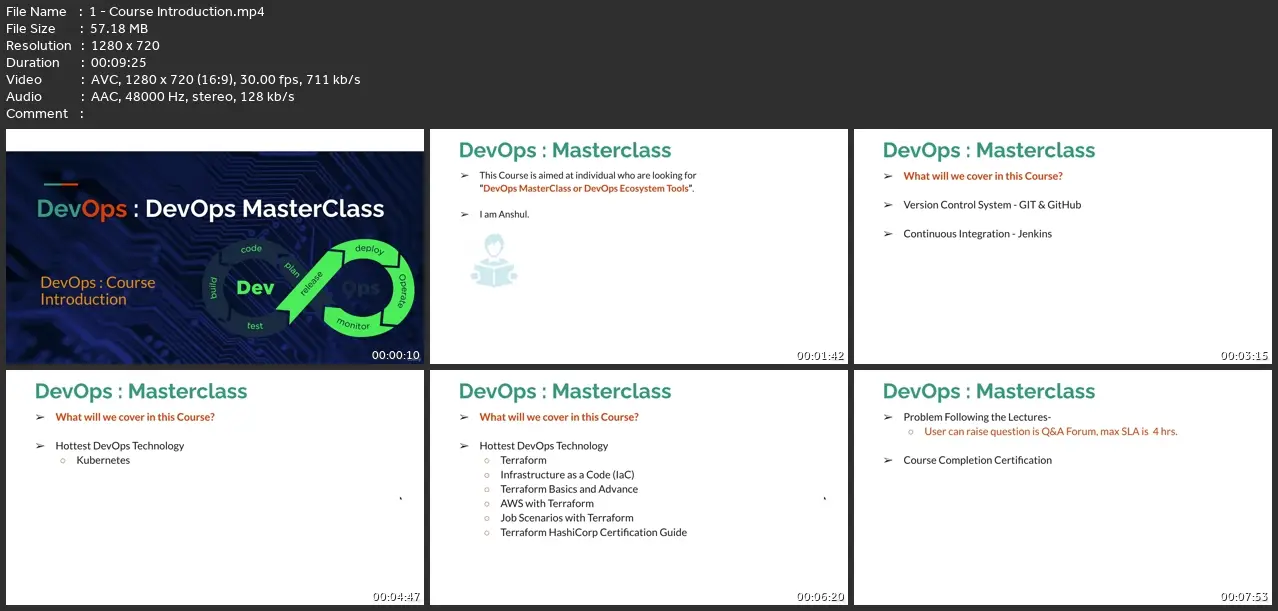Click the "Comment" label in the file info
This screenshot has width=1278, height=611.
point(37,114)
